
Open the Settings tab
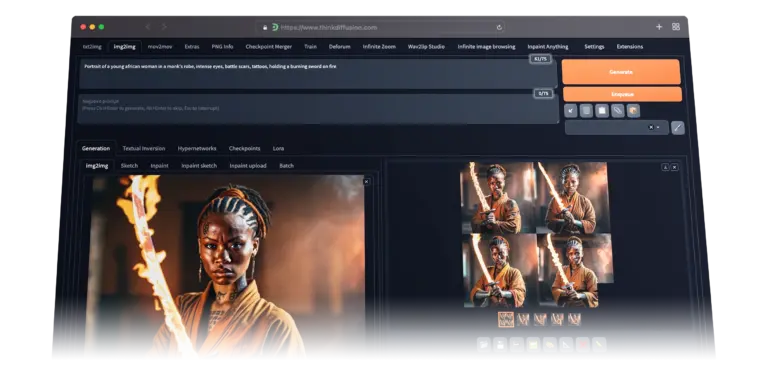coord(594,47)
